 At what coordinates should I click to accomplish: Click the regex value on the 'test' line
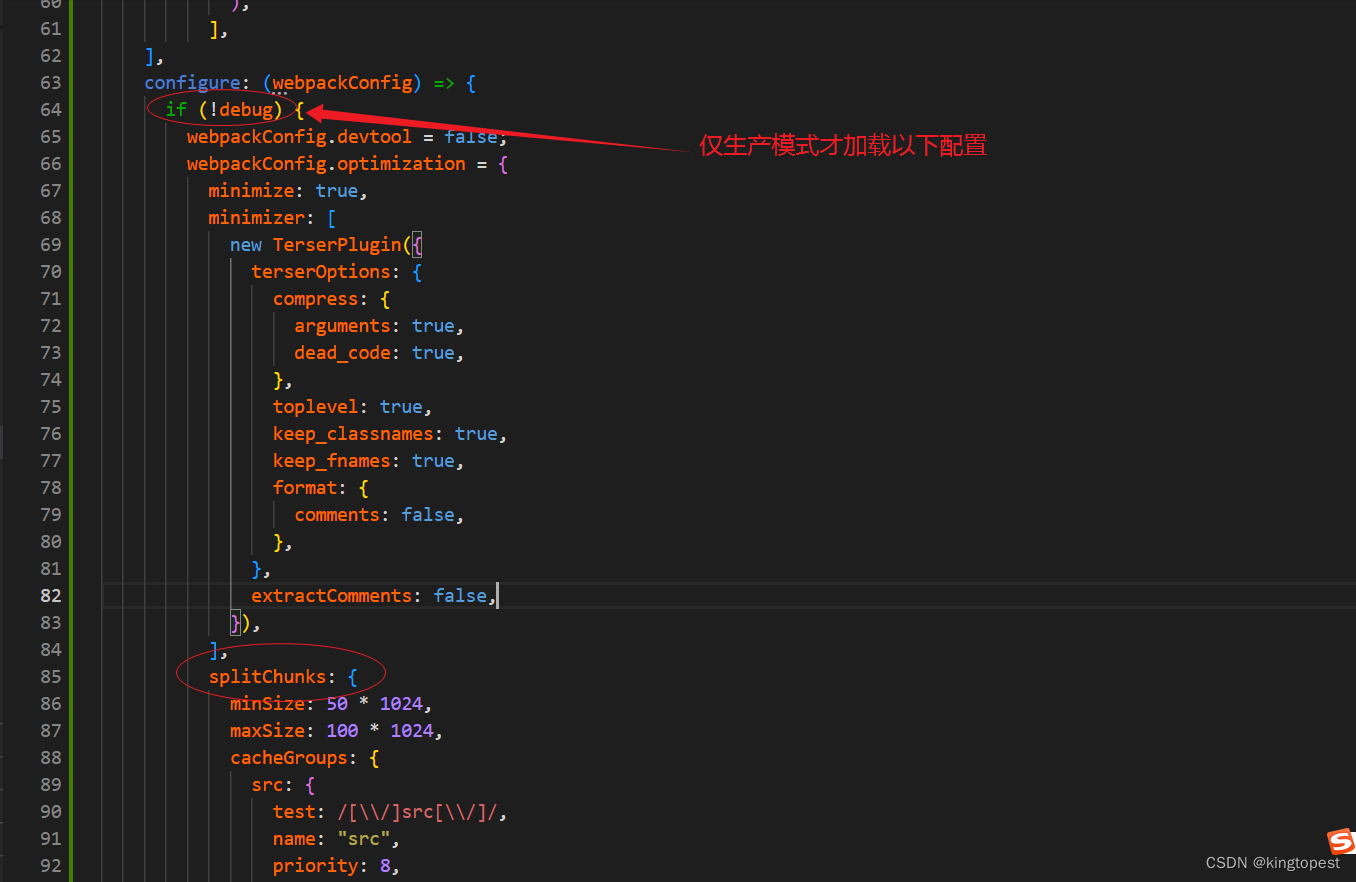418,811
